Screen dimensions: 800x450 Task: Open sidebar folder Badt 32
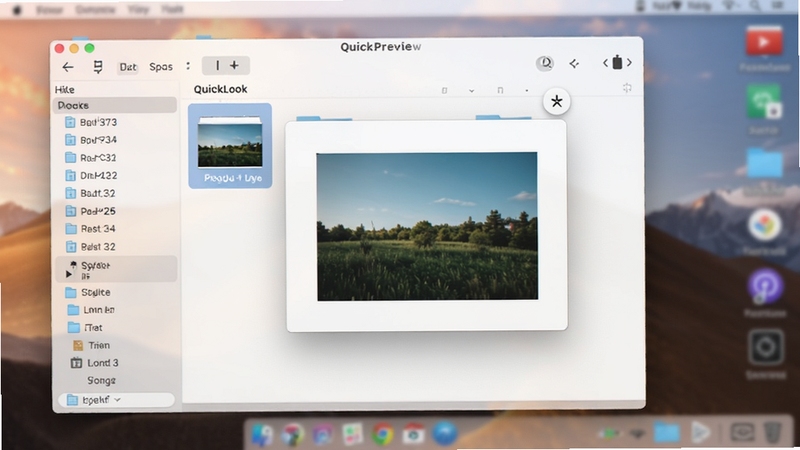[x=91, y=193]
